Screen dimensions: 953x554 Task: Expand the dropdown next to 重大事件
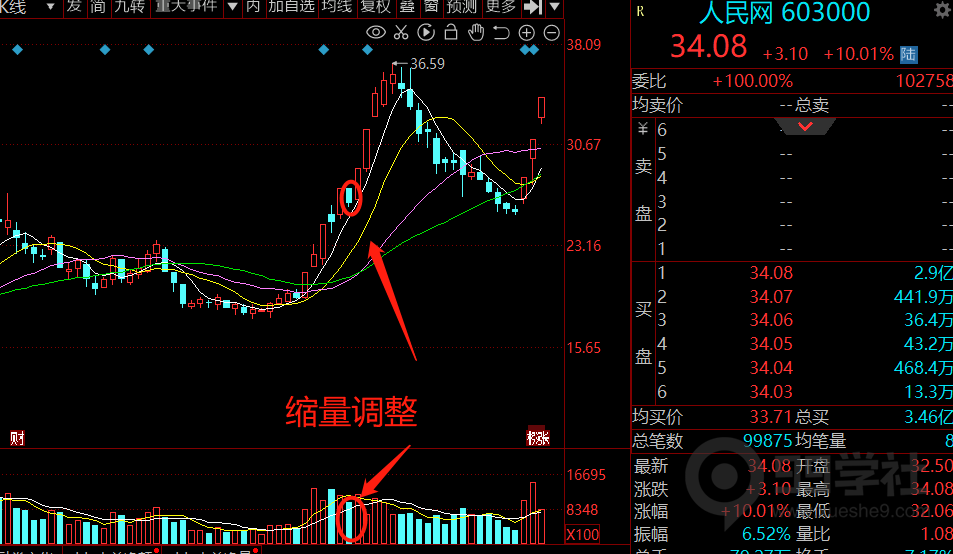pos(232,7)
